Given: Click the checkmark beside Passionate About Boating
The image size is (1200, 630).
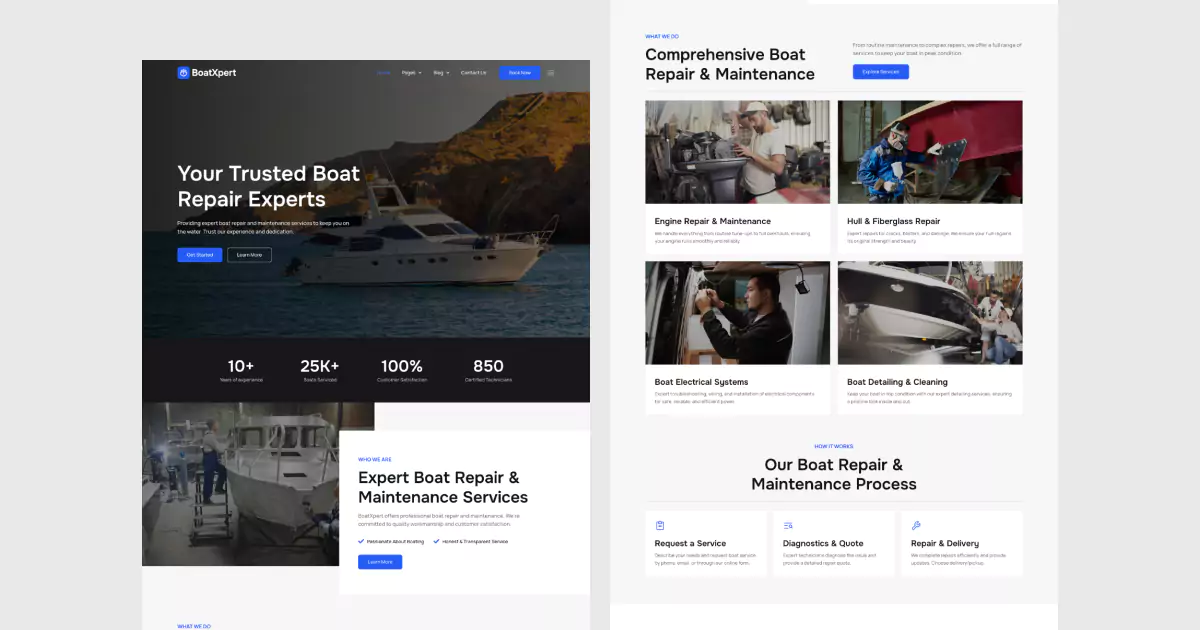Looking at the screenshot, I should coord(361,541).
